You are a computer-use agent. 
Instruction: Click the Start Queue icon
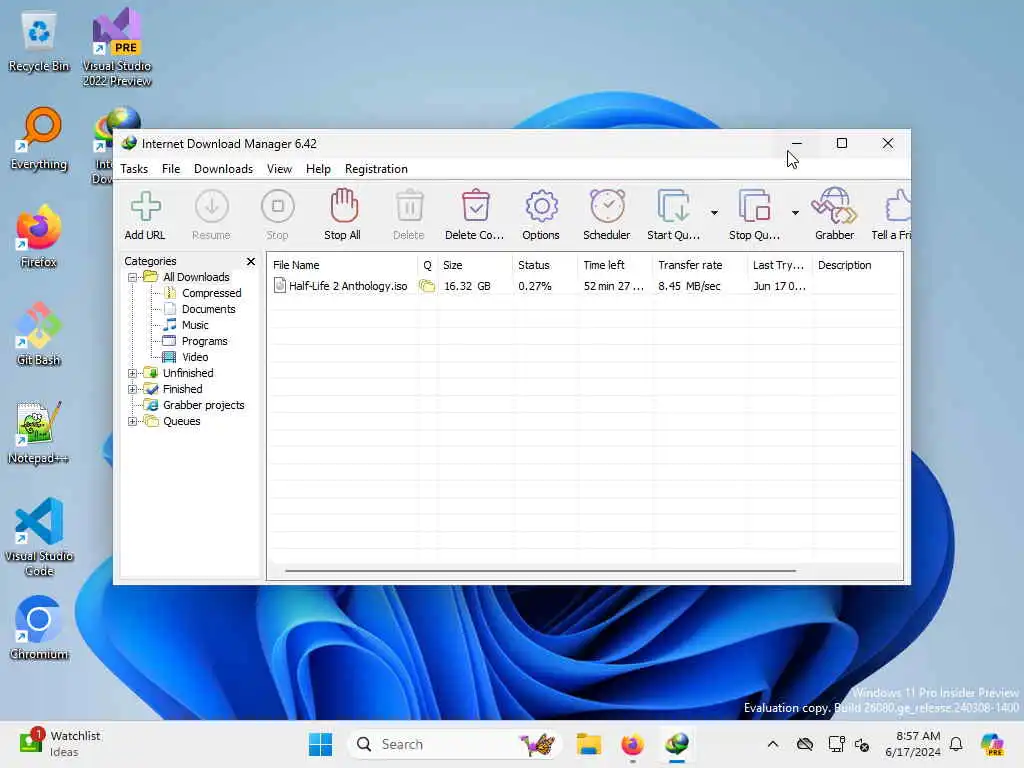673,206
